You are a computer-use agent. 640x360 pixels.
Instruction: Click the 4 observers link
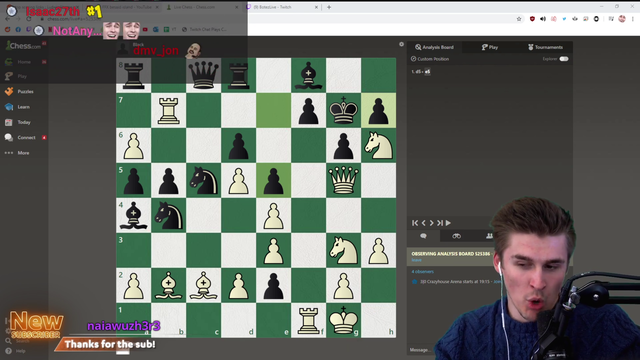[422, 271]
